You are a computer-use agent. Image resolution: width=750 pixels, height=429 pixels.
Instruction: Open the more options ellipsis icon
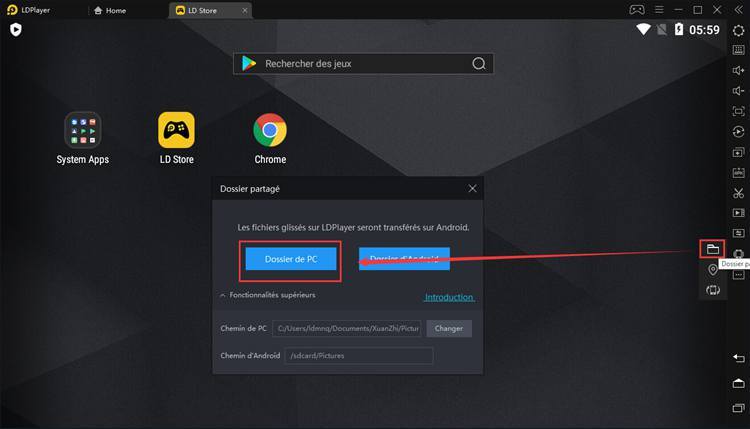click(x=739, y=275)
